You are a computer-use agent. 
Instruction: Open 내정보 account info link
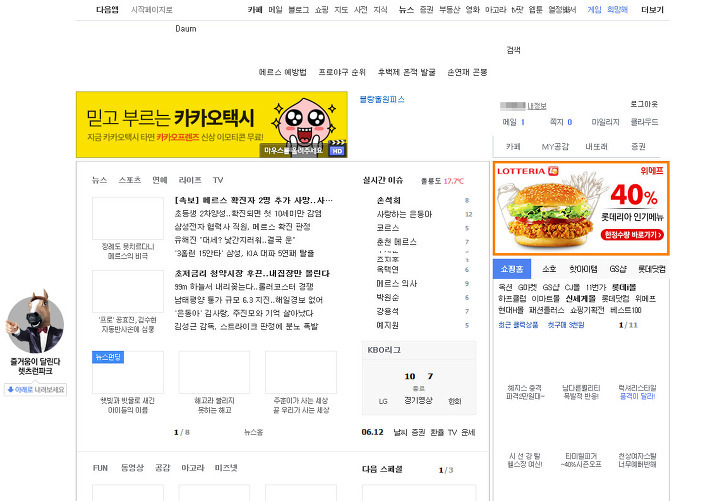click(x=537, y=106)
